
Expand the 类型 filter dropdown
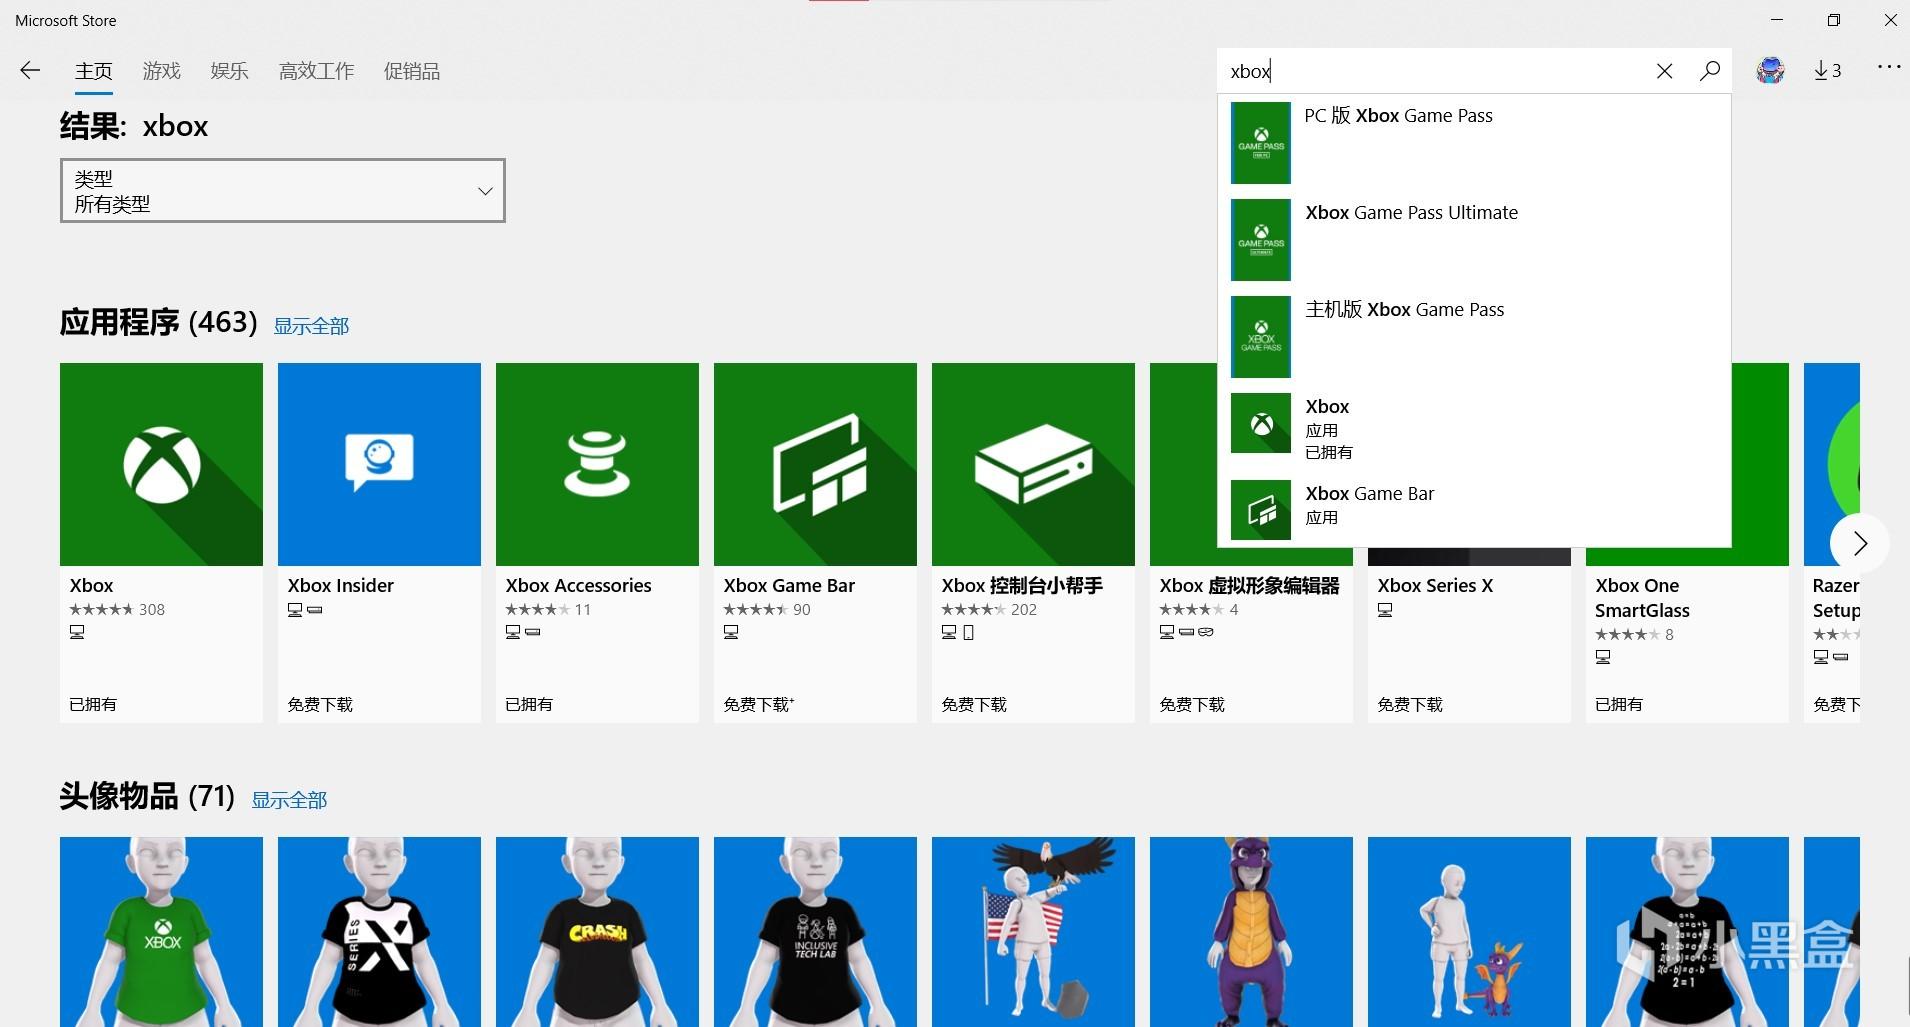(282, 190)
